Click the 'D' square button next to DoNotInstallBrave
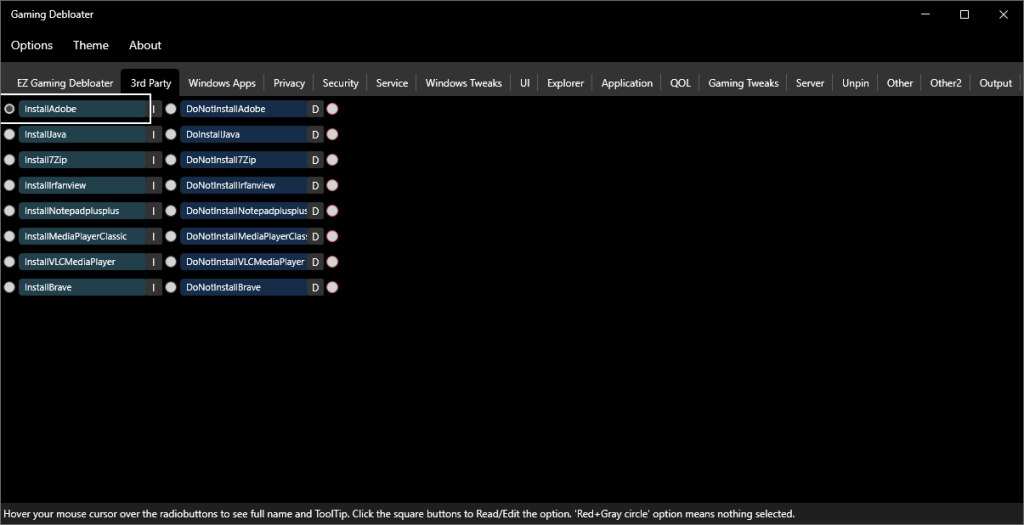This screenshot has height=525, width=1024. click(315, 287)
